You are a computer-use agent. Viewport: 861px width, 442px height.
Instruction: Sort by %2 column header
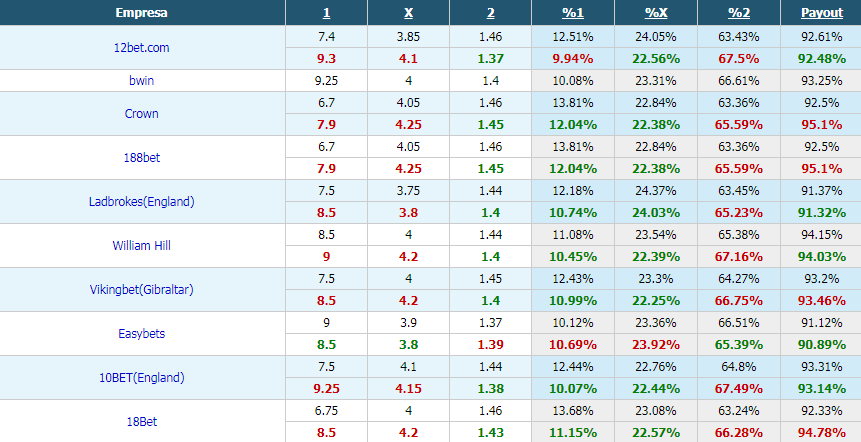[739, 13]
